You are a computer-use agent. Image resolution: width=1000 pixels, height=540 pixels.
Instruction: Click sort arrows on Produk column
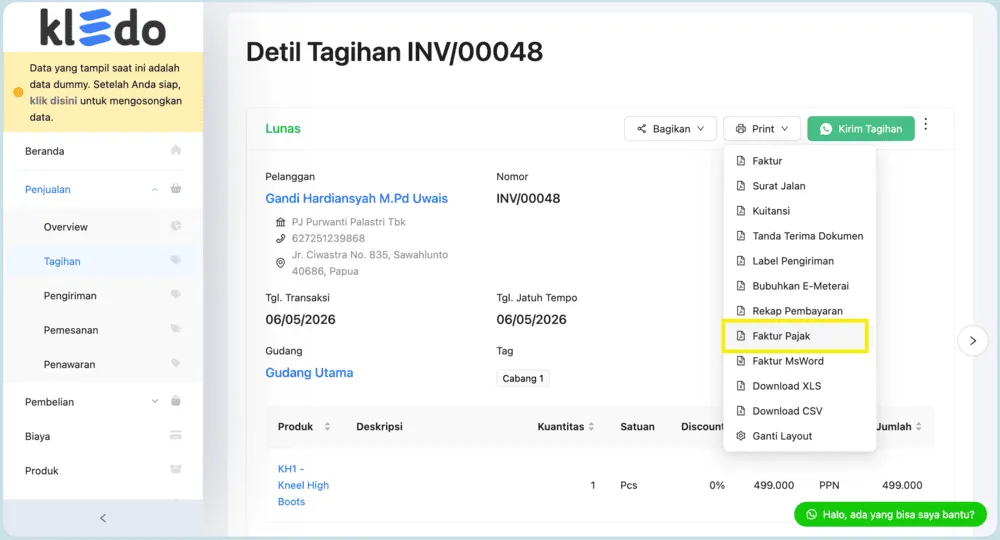pos(327,427)
